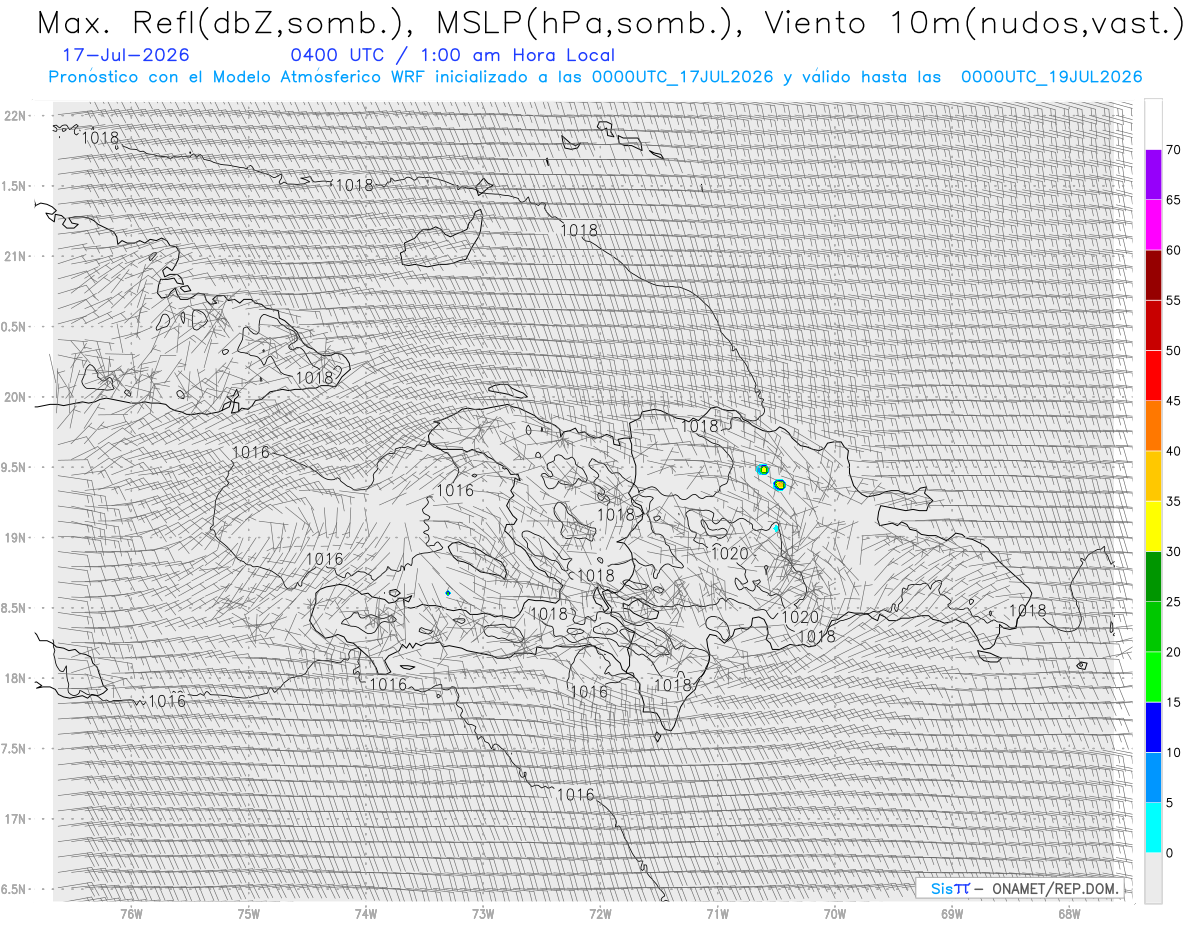Click the '70W' longitude axis label

click(835, 914)
